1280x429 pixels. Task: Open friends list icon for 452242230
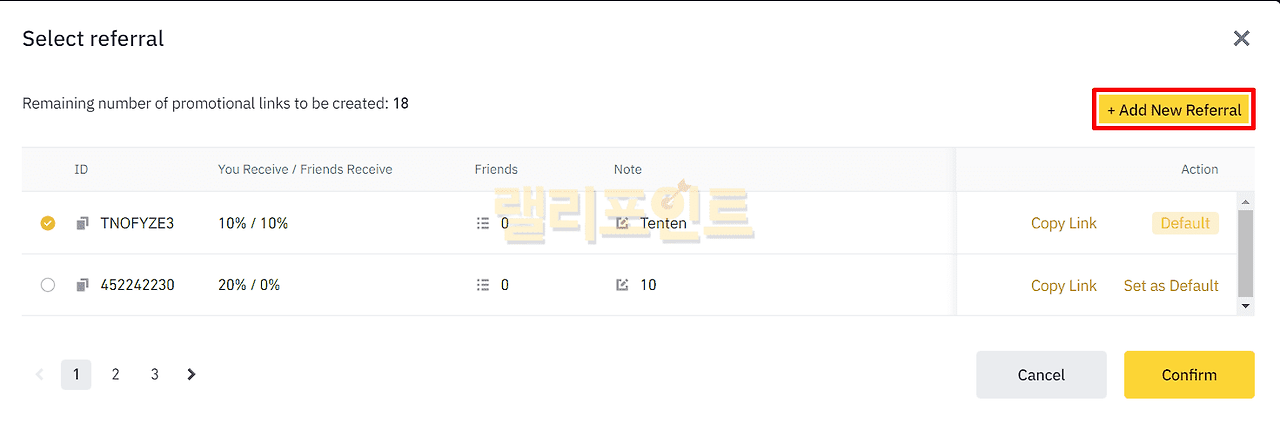483,286
